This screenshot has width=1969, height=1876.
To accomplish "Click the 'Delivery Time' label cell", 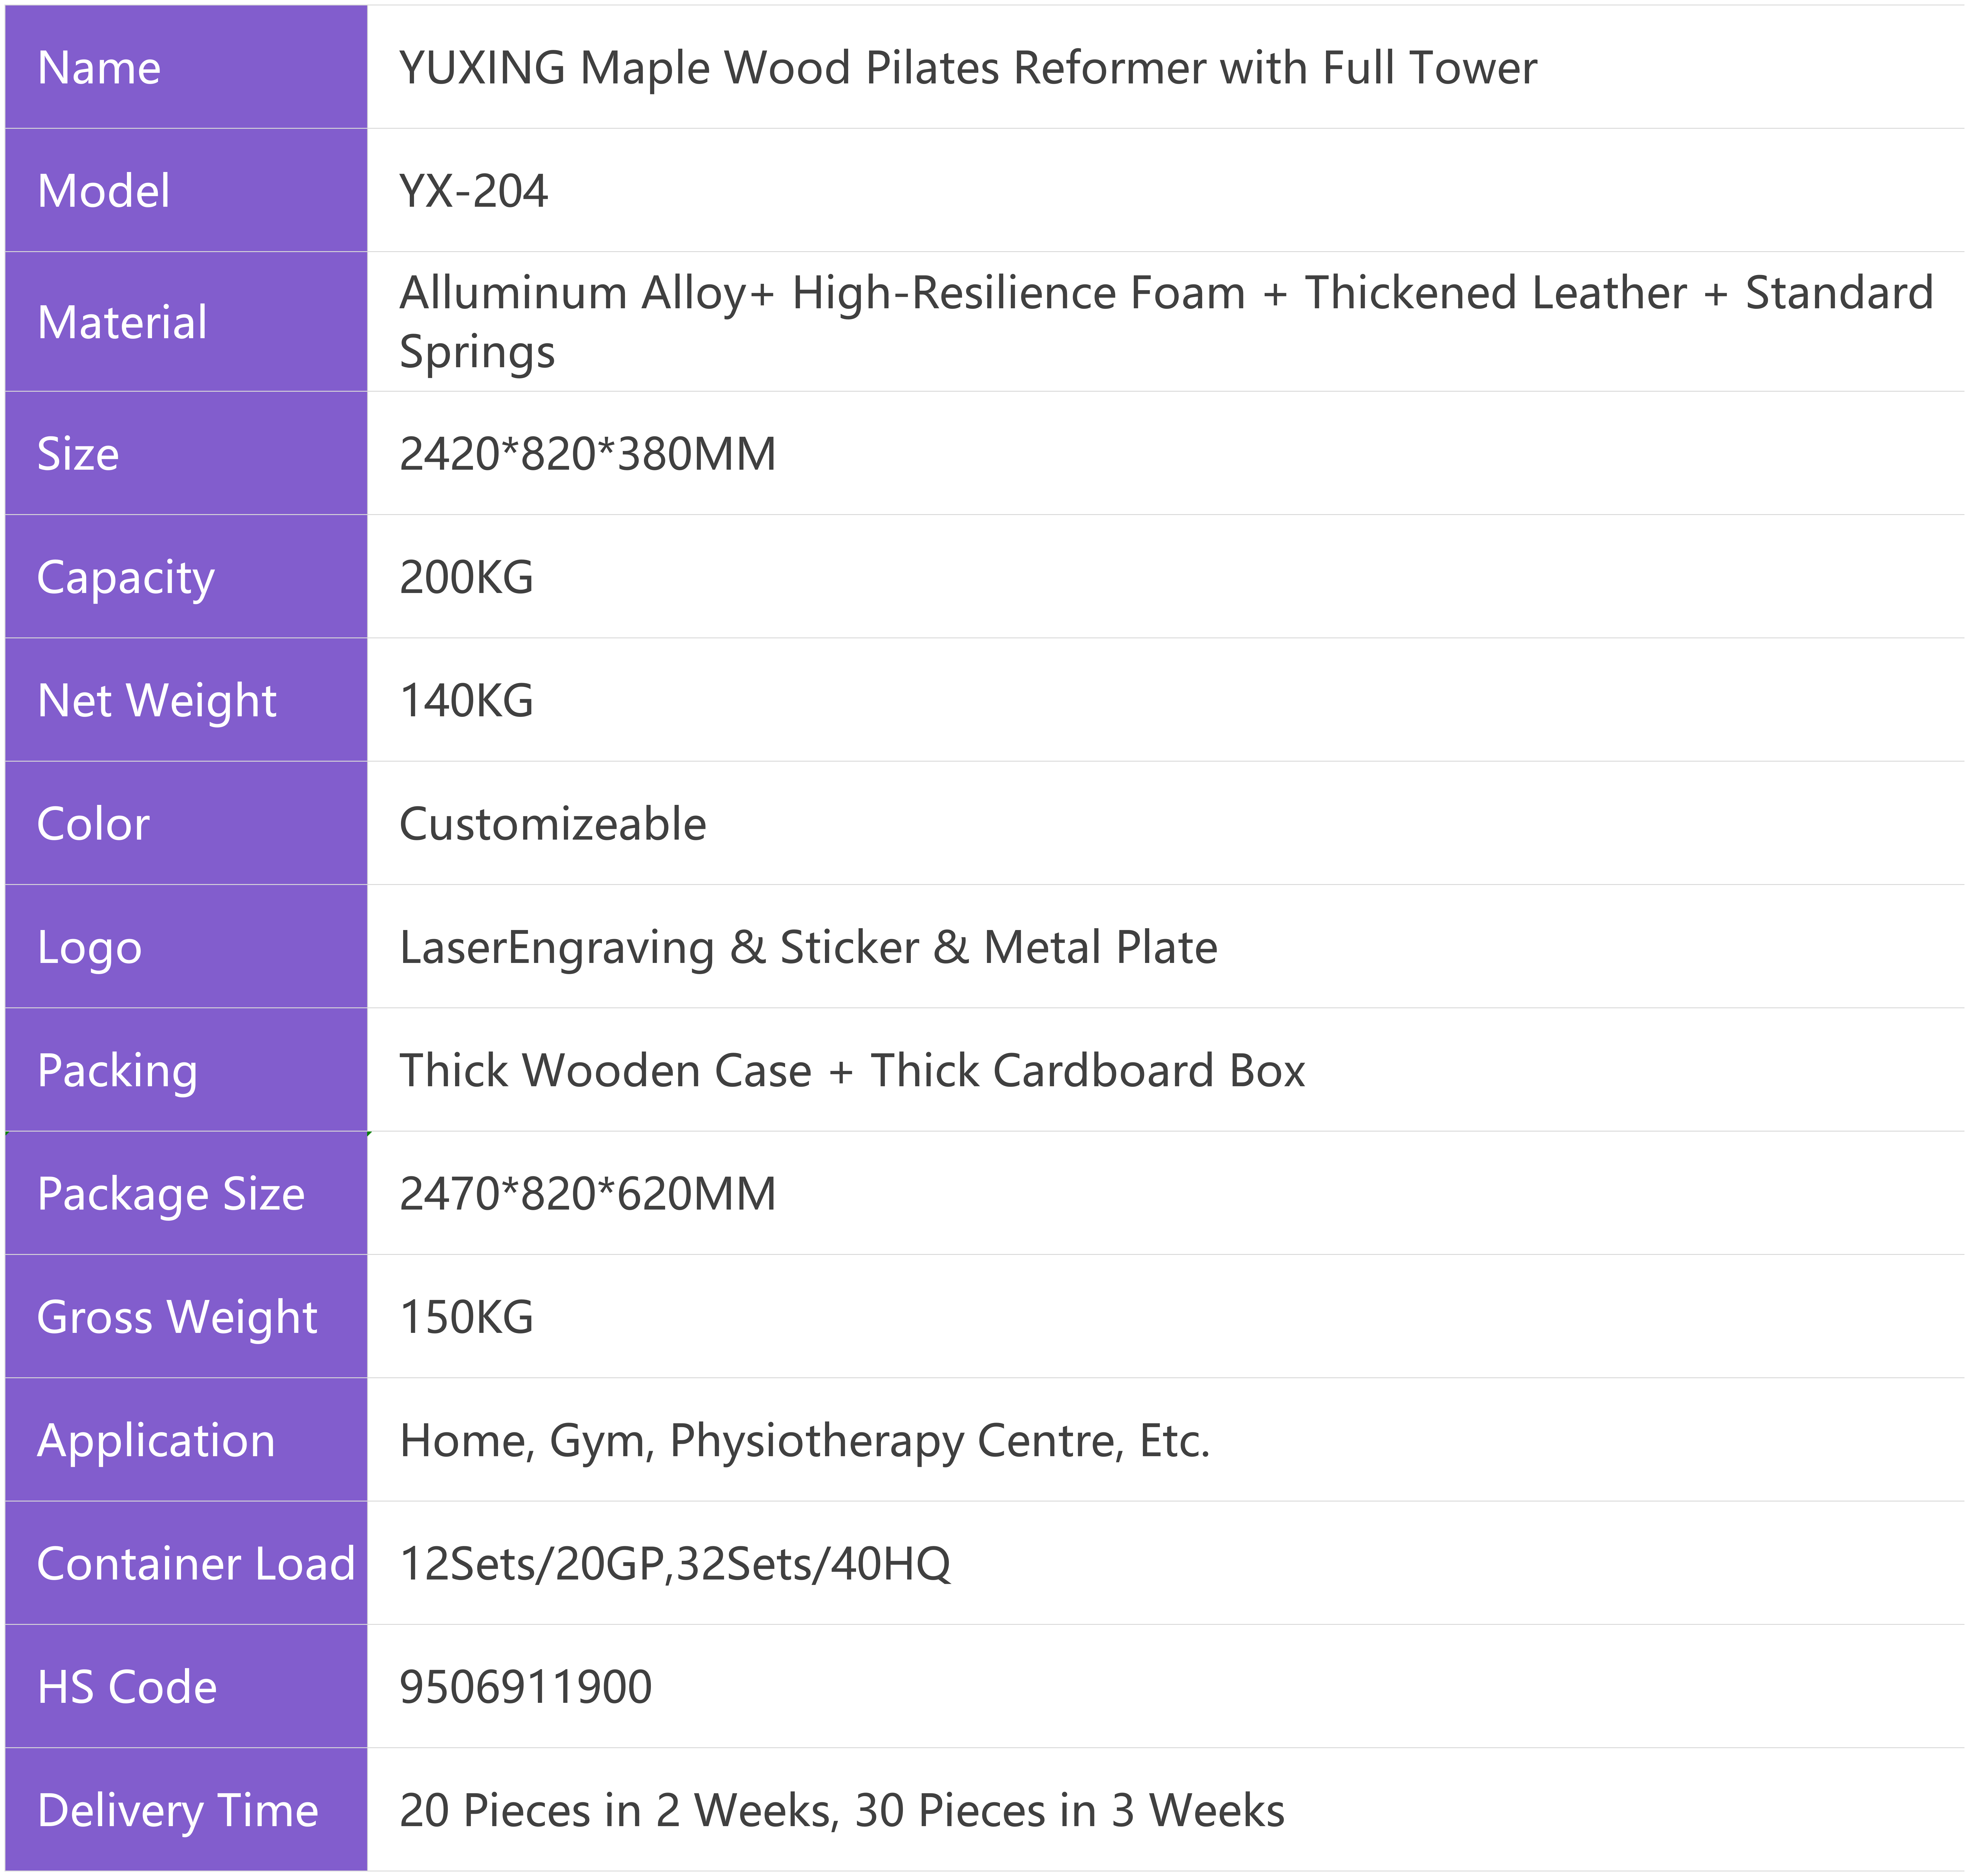I will point(186,1809).
